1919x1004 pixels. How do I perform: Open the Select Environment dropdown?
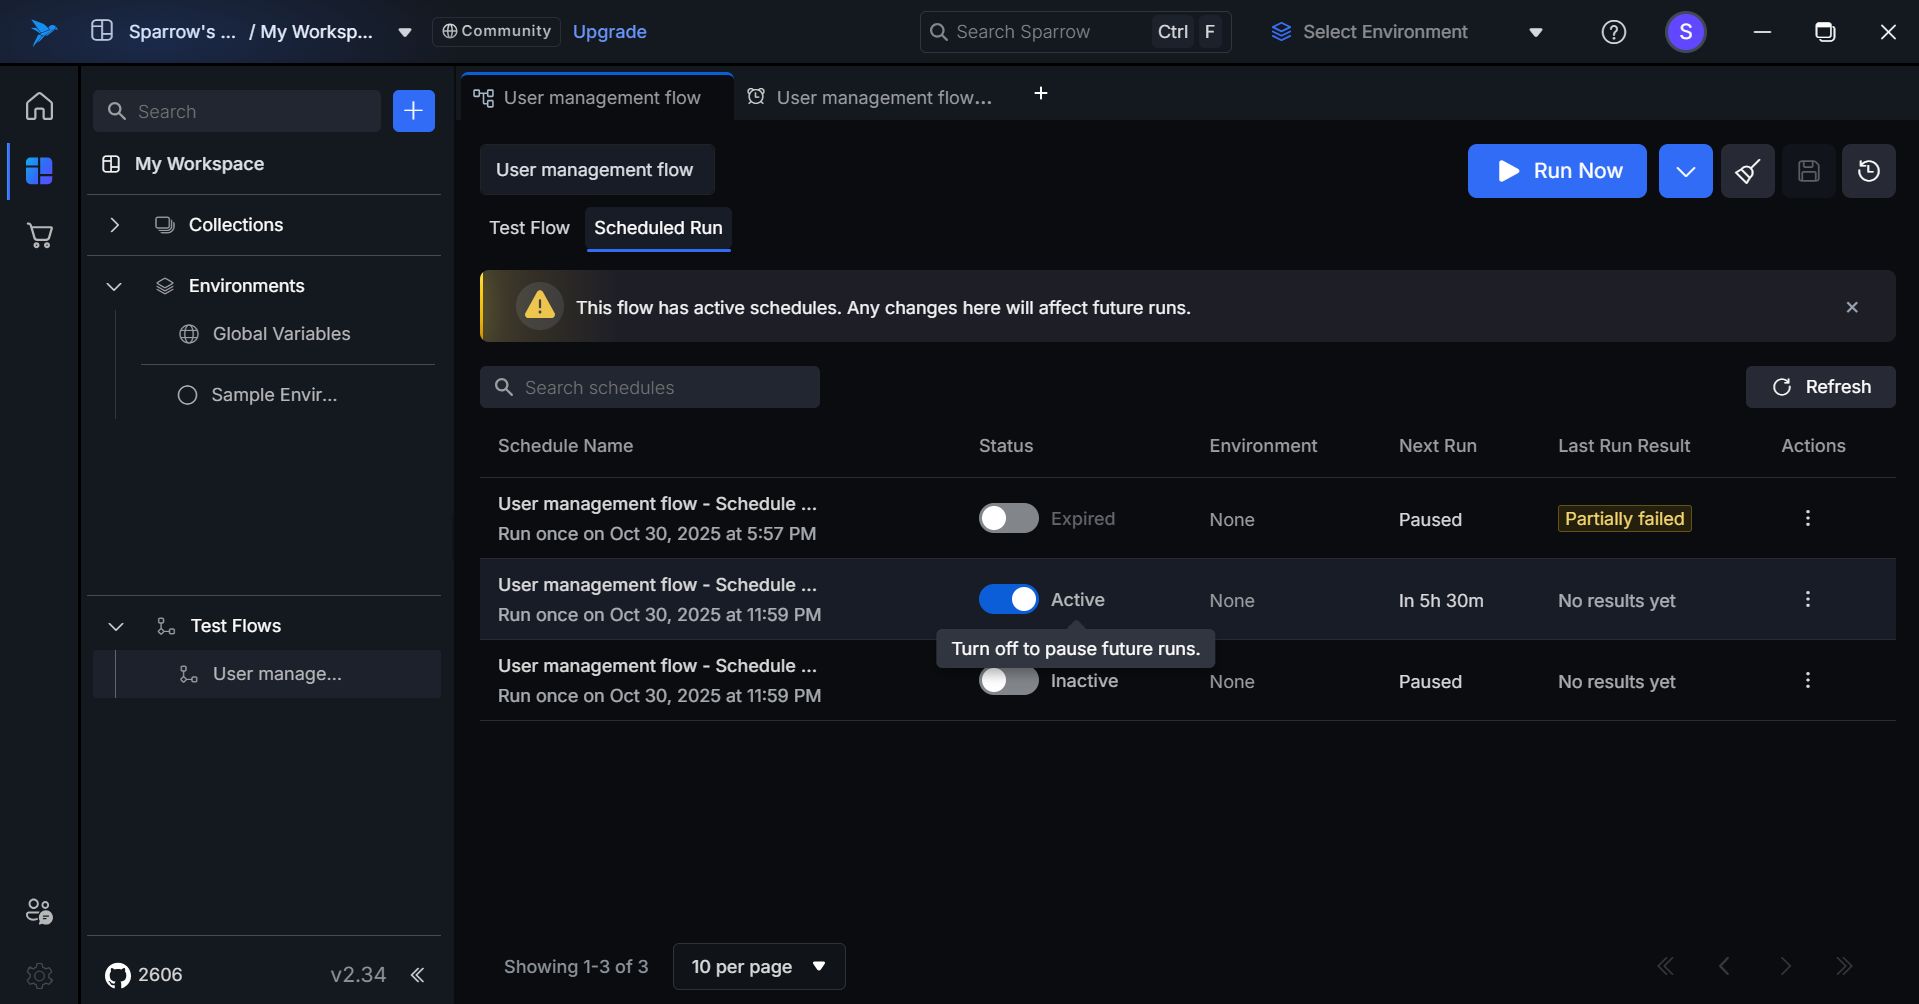1406,32
